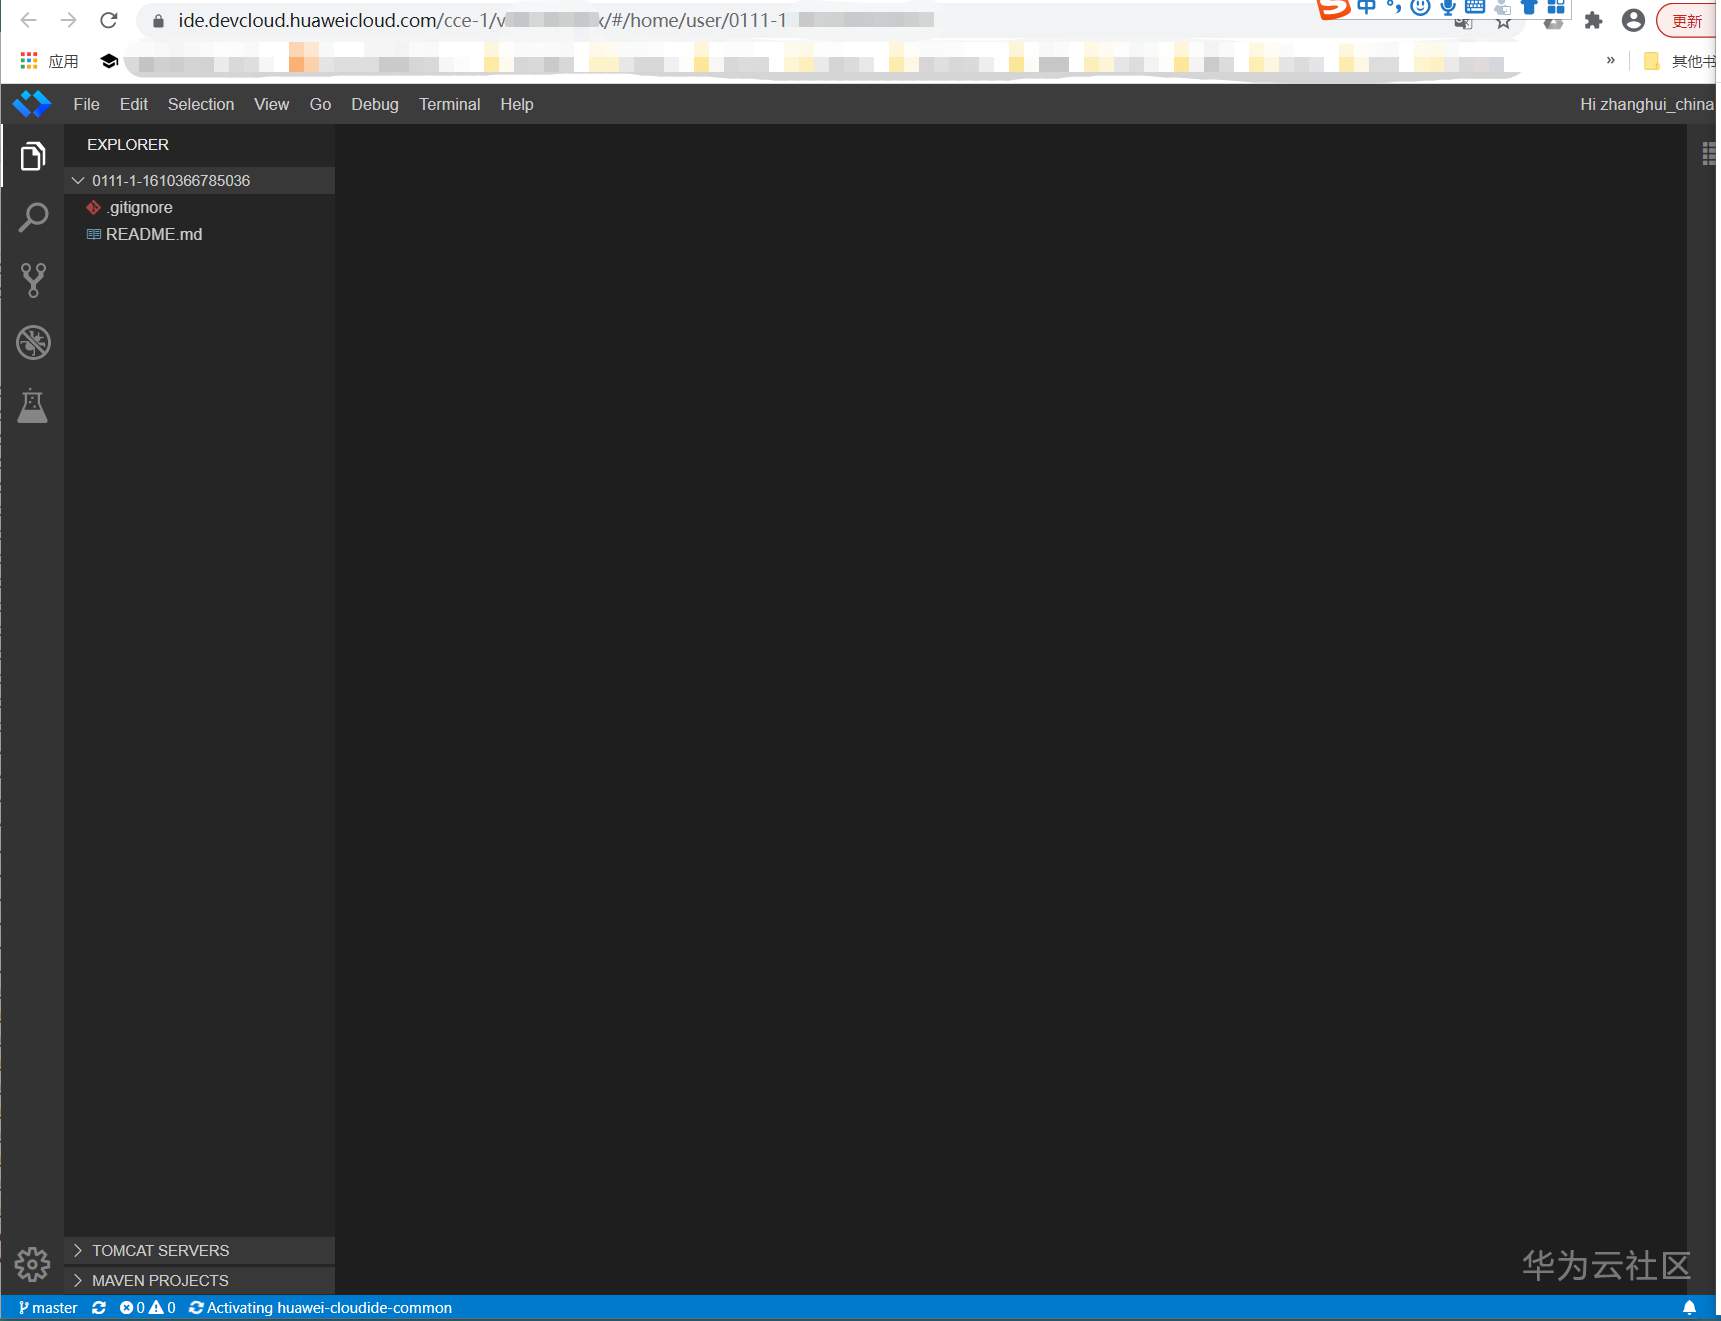
Task: Click the Sogou input method S logo
Action: (x=1333, y=9)
